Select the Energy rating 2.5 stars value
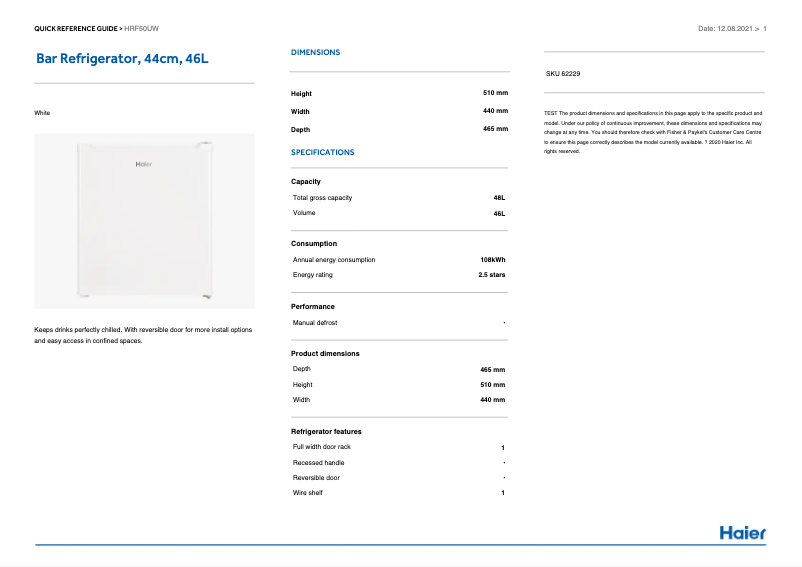 tap(491, 274)
